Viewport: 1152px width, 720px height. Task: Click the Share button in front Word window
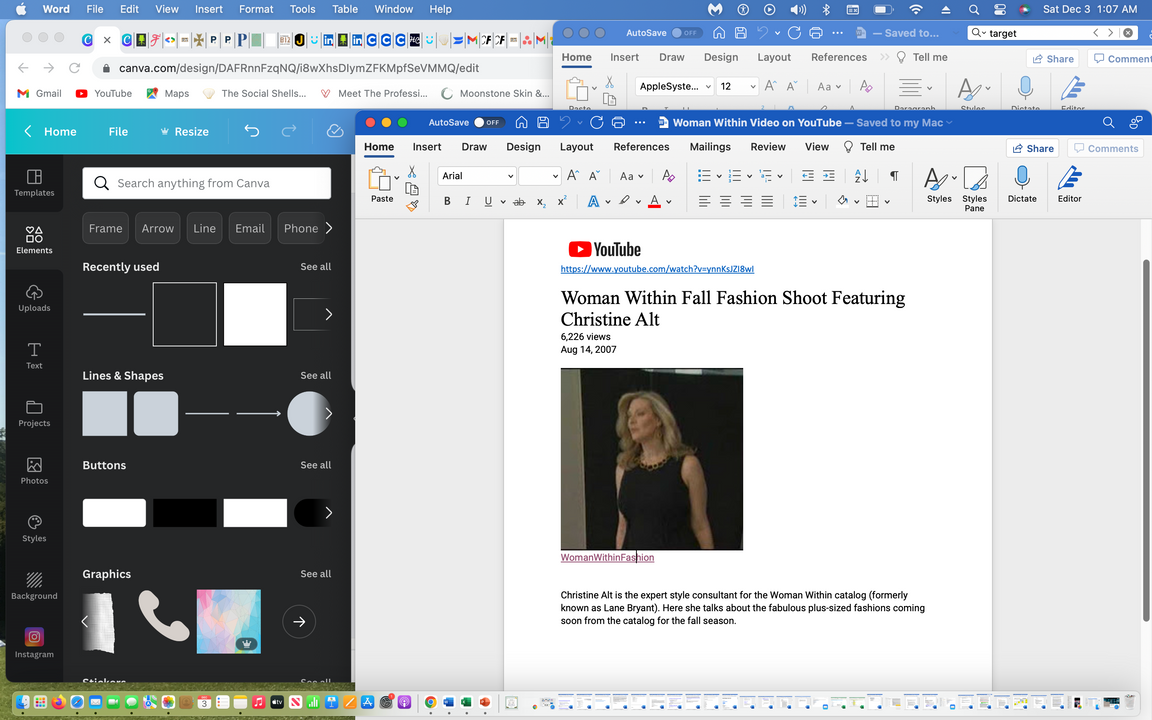point(1032,148)
